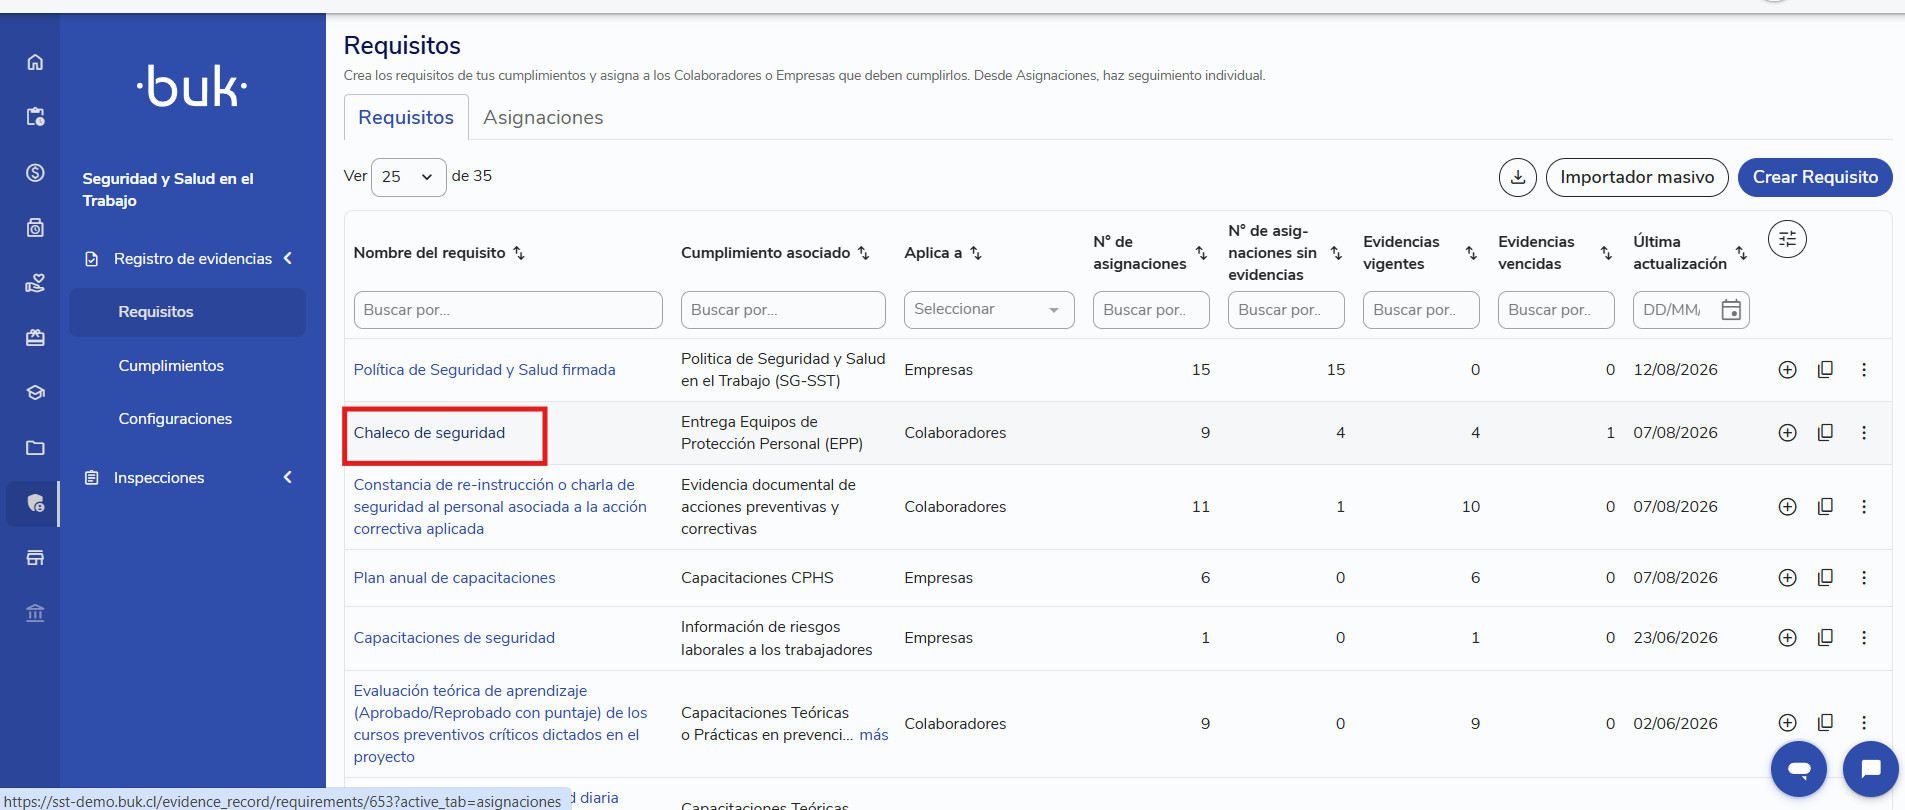Duplicate the Política de Seguridad requirement
This screenshot has height=810, width=1905.
tap(1825, 370)
